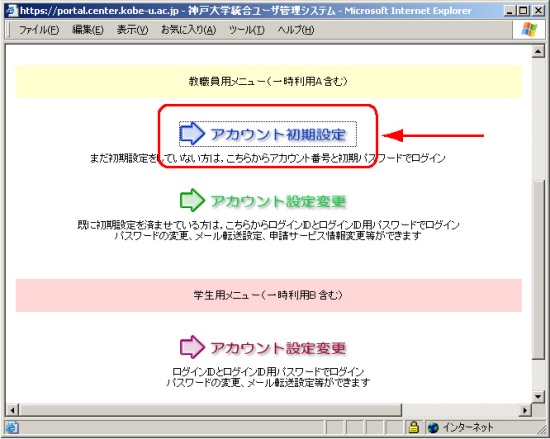Open the pink student アカウント設定変更 link
The image size is (550, 439).
click(278, 348)
